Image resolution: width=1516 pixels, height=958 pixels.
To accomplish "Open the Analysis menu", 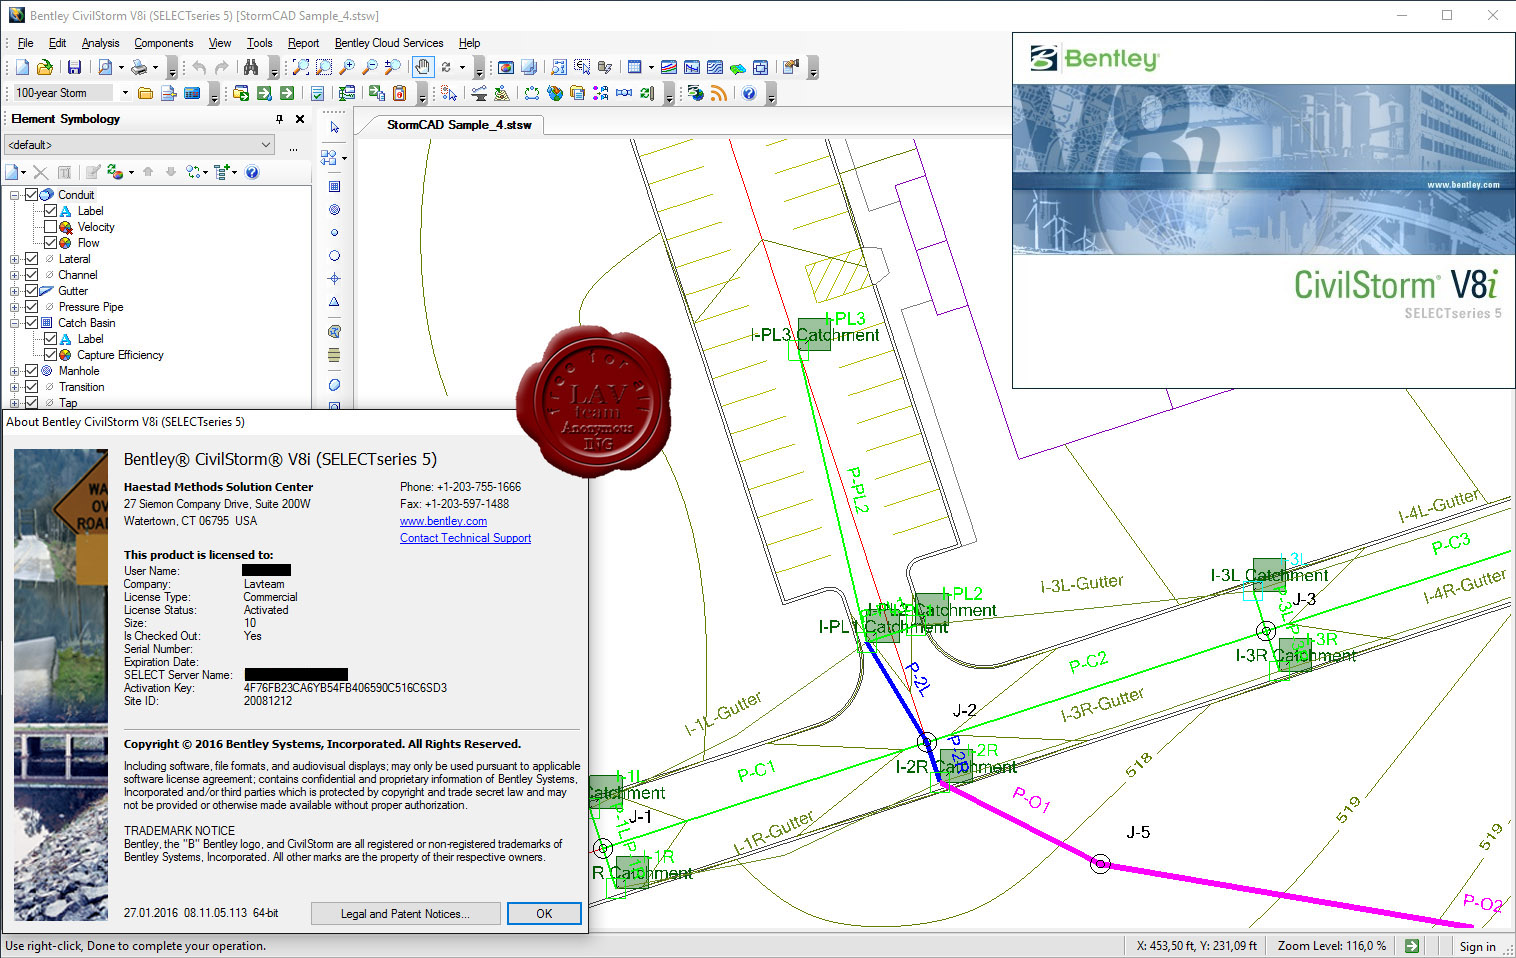I will pos(100,43).
